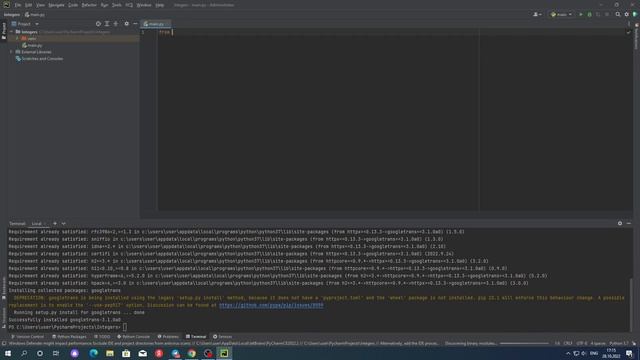The height and width of the screenshot is (360, 640).
Task: Click the PyCharm taskbar icon
Action: 224,353
